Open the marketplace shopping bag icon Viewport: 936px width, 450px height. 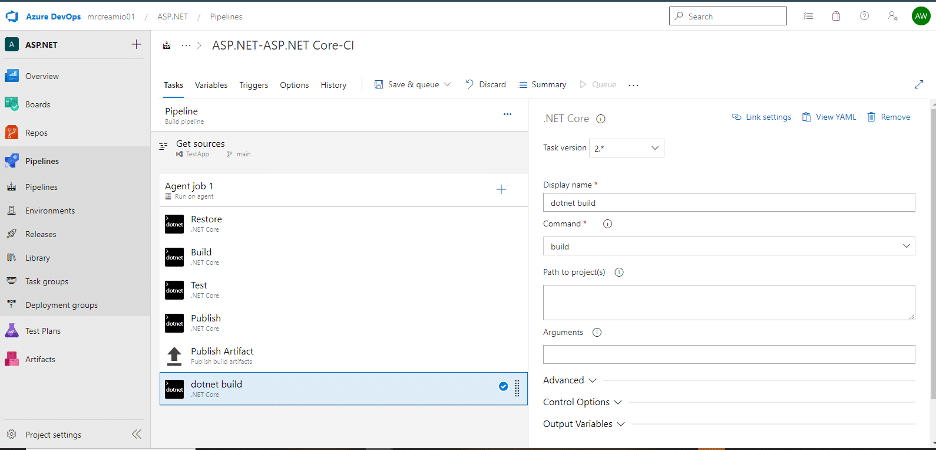click(836, 16)
